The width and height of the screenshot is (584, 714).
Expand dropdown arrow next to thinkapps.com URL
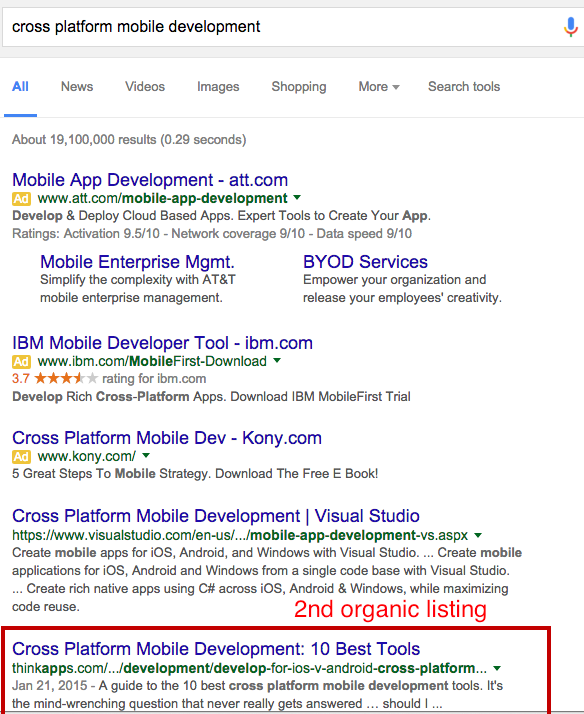click(x=497, y=668)
